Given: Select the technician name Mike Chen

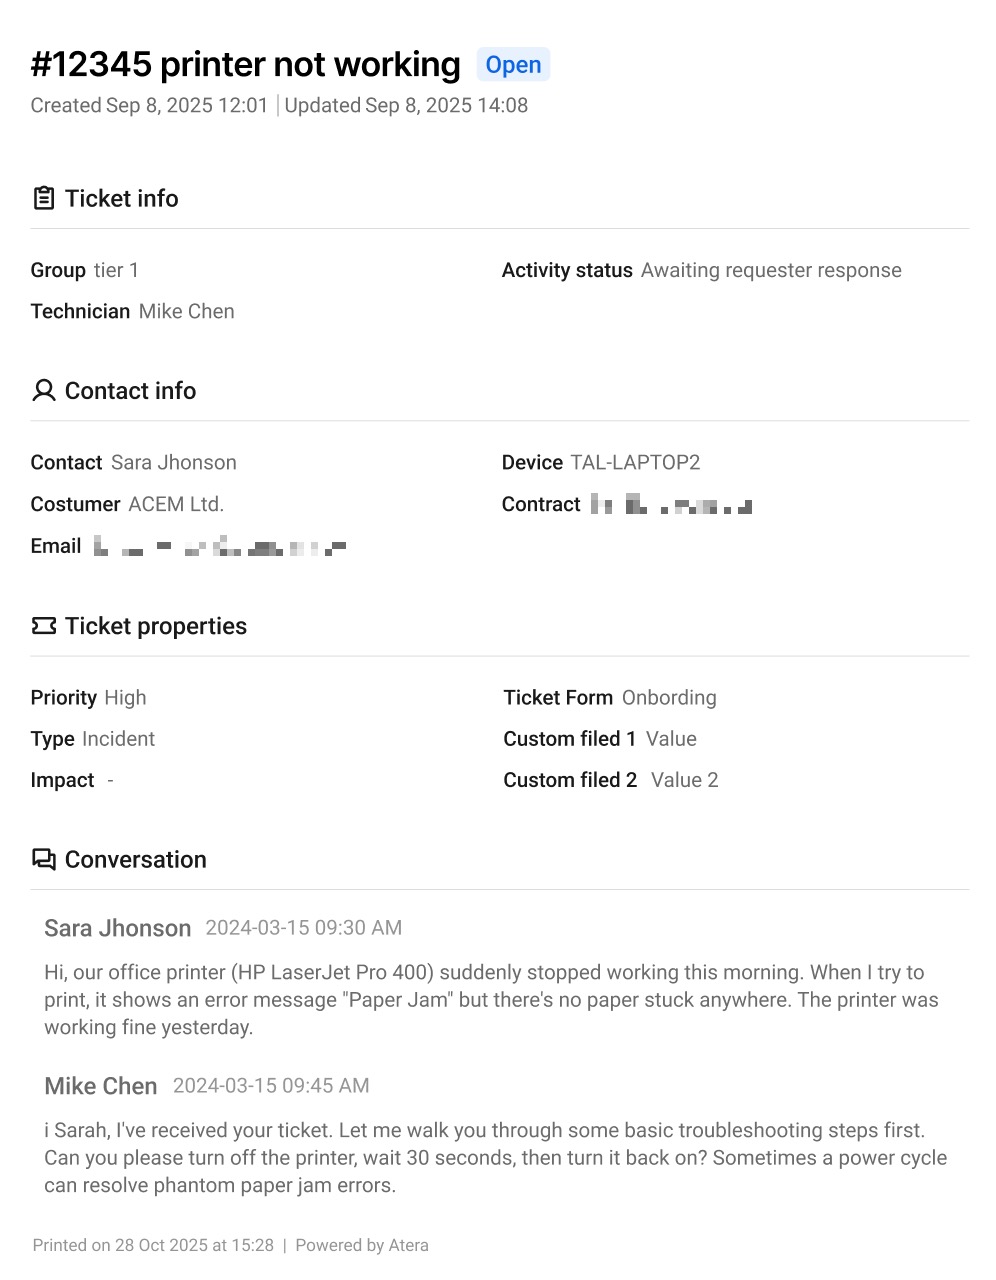Looking at the screenshot, I should coord(187,311).
